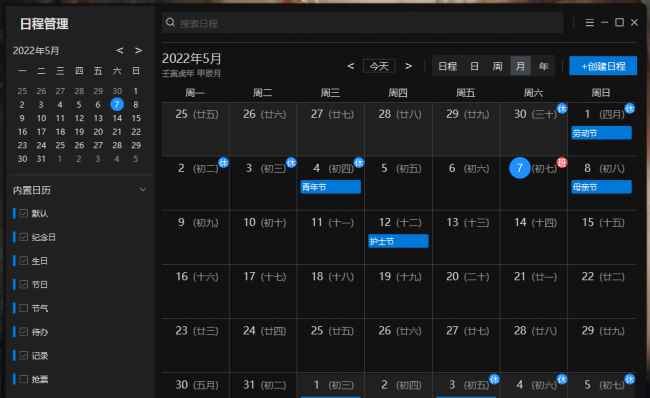Click the 休 badge on April 30
650x398 pixels.
(x=562, y=109)
